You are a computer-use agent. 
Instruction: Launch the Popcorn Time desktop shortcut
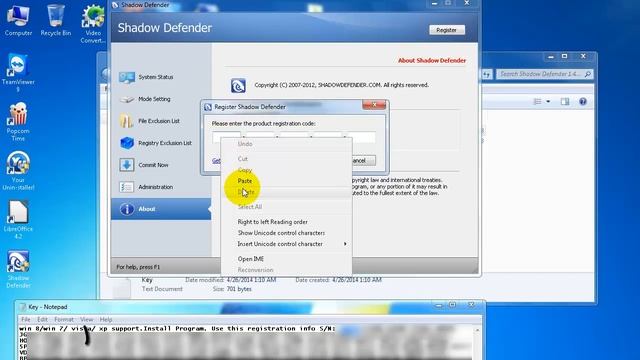[18, 122]
